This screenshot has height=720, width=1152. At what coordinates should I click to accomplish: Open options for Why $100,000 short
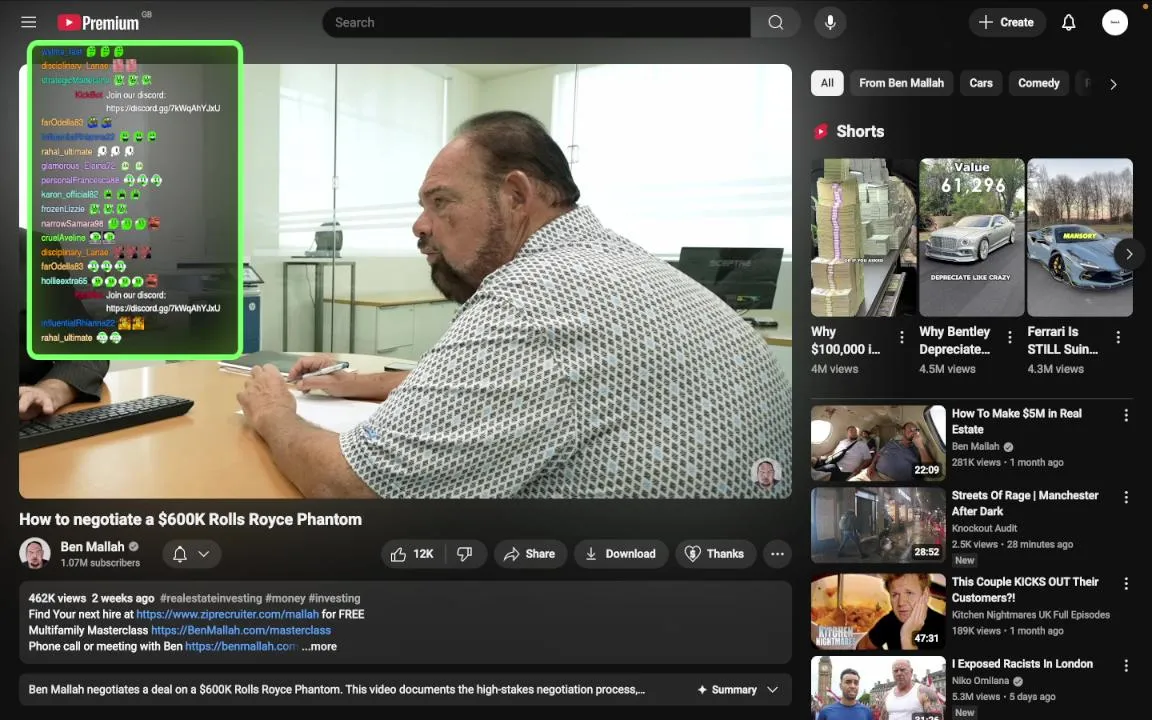901,337
